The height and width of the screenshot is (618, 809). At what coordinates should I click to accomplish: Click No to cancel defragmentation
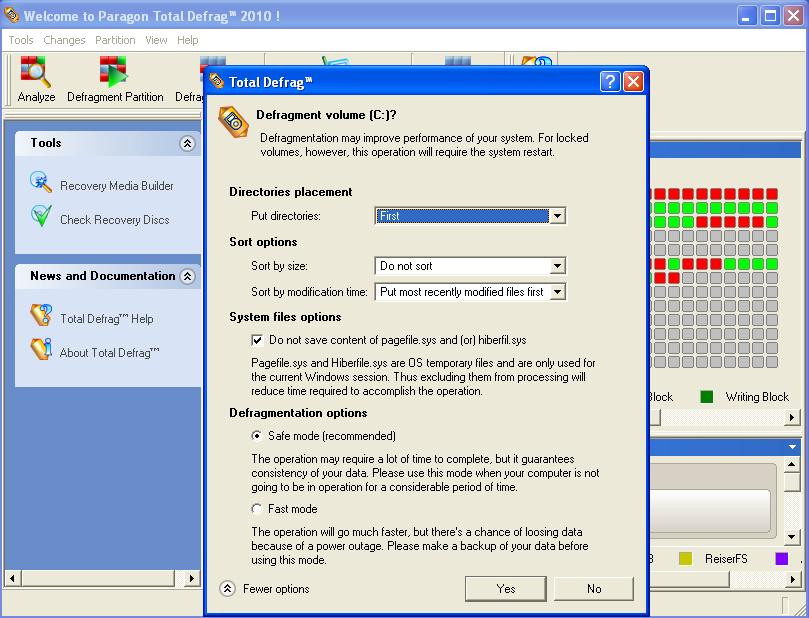[x=594, y=589]
